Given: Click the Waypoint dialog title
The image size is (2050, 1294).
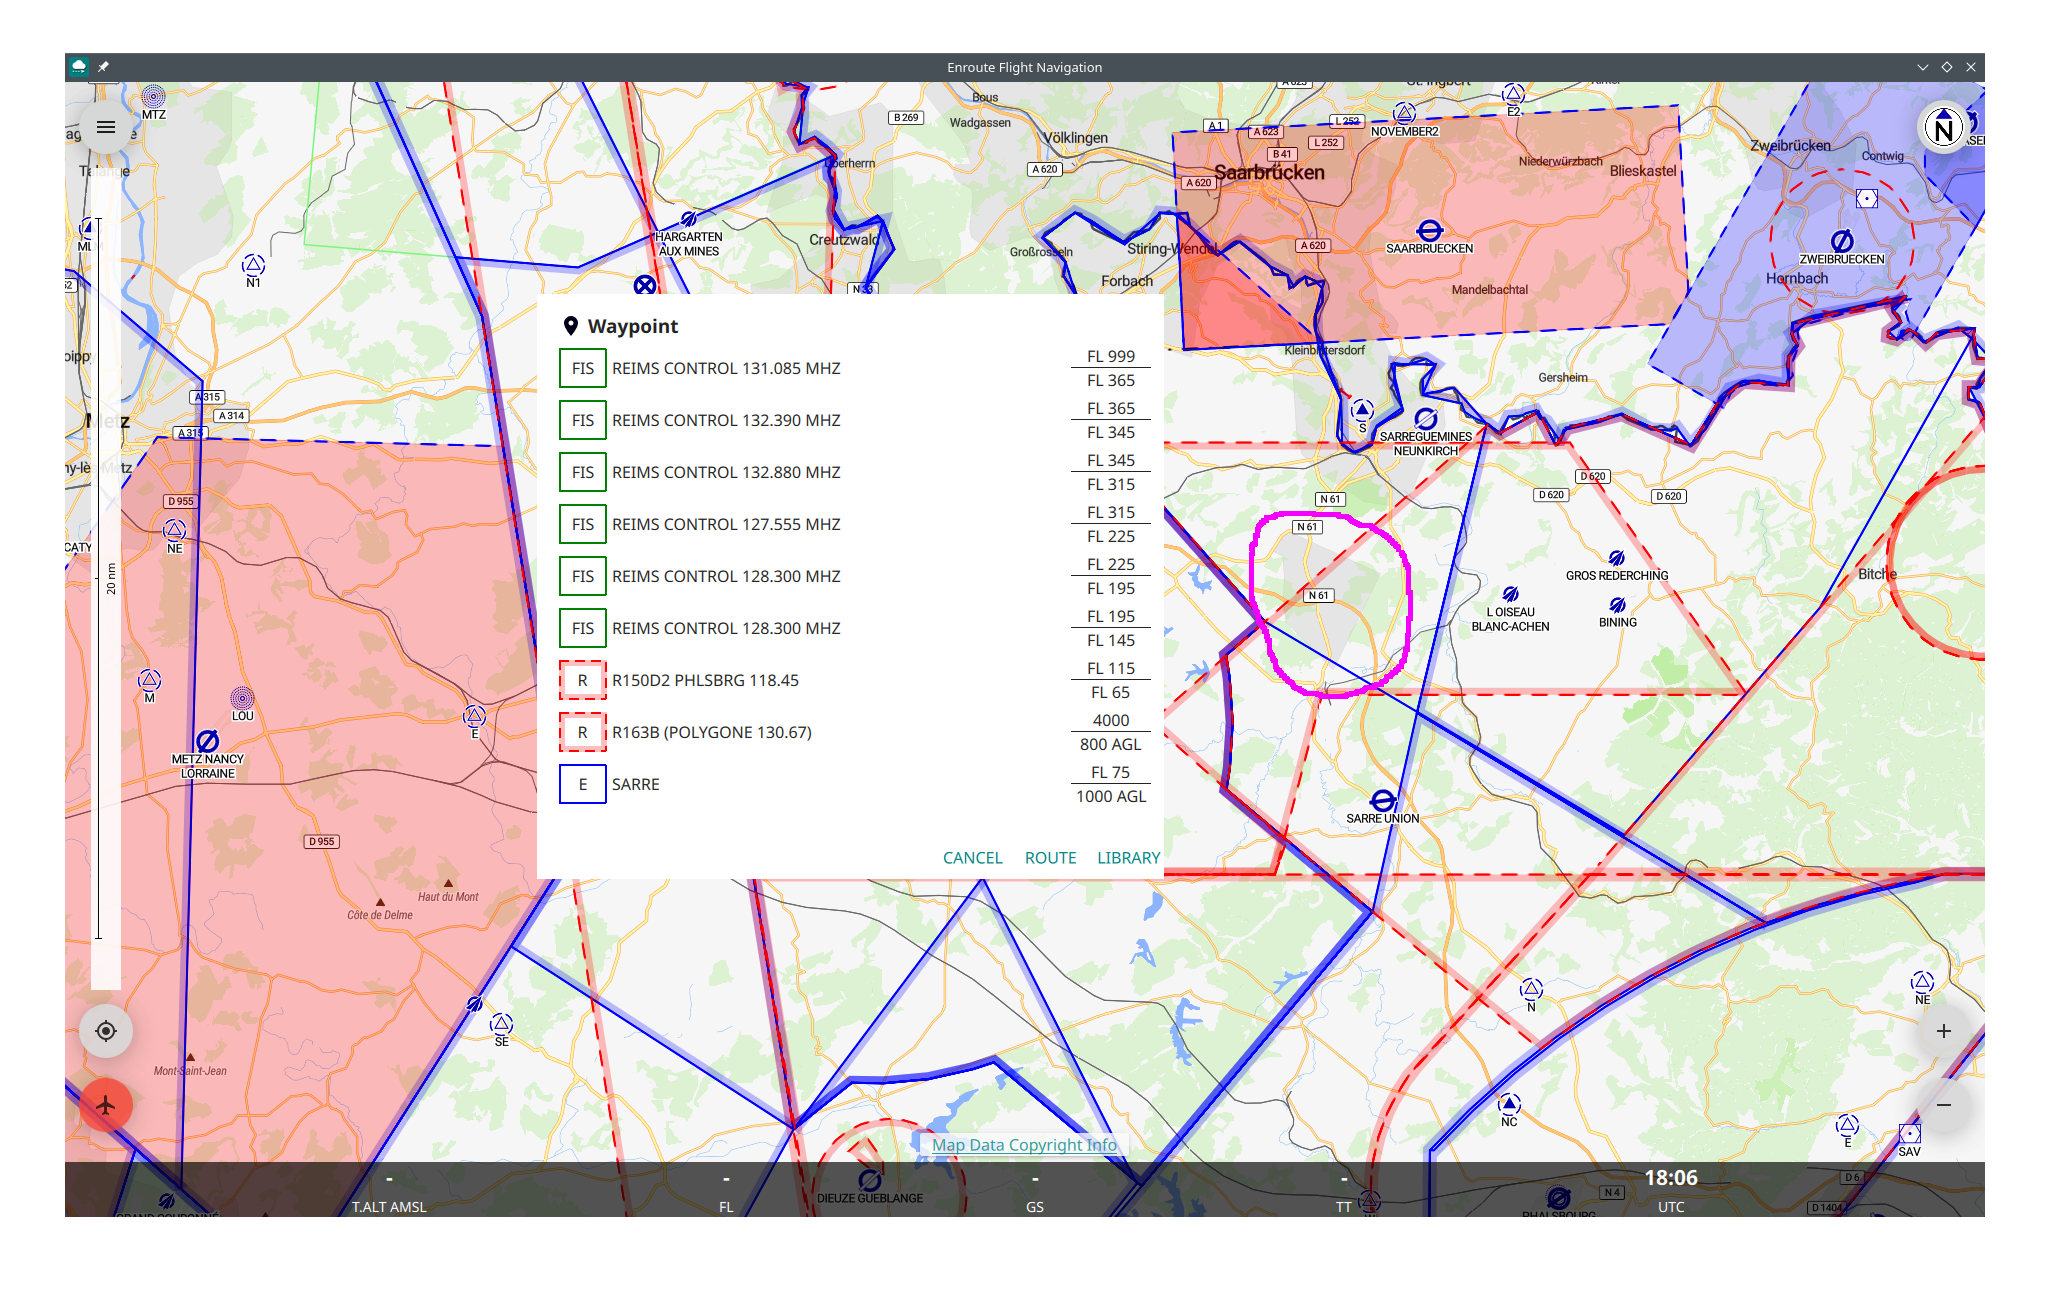Looking at the screenshot, I should point(632,326).
